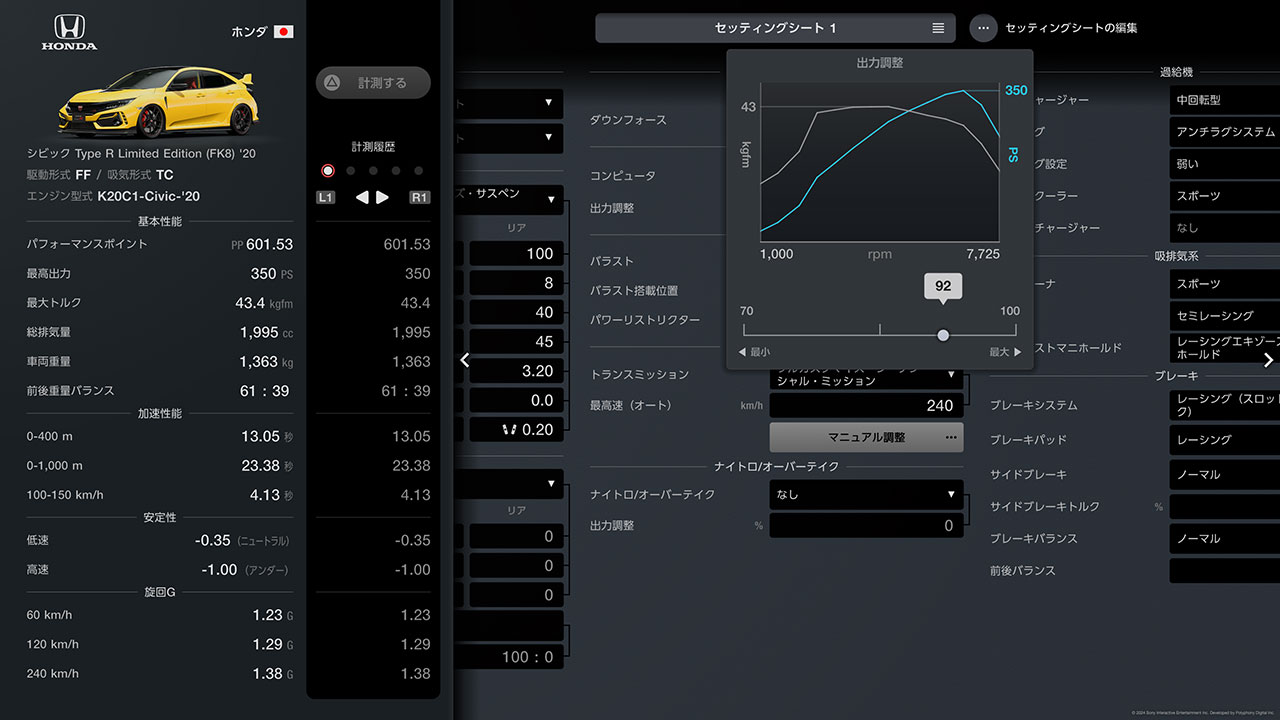Click the 前後バランス field
This screenshot has width=1280, height=720.
click(x=1224, y=570)
